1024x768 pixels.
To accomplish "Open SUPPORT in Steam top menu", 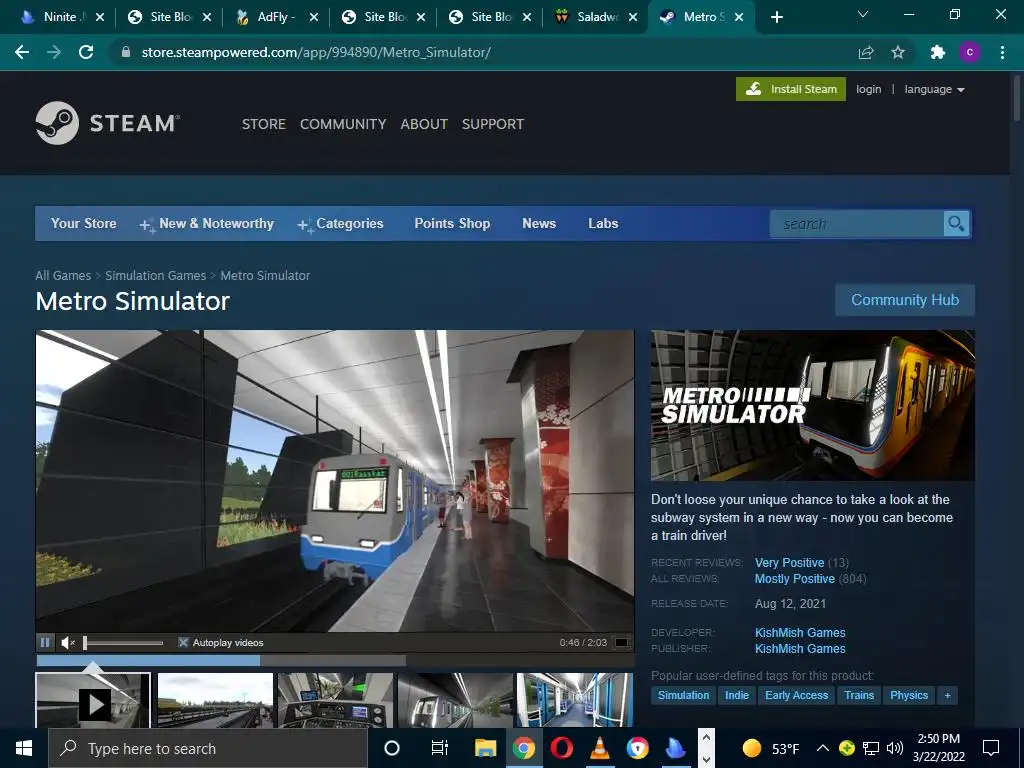I will pyautogui.click(x=493, y=124).
